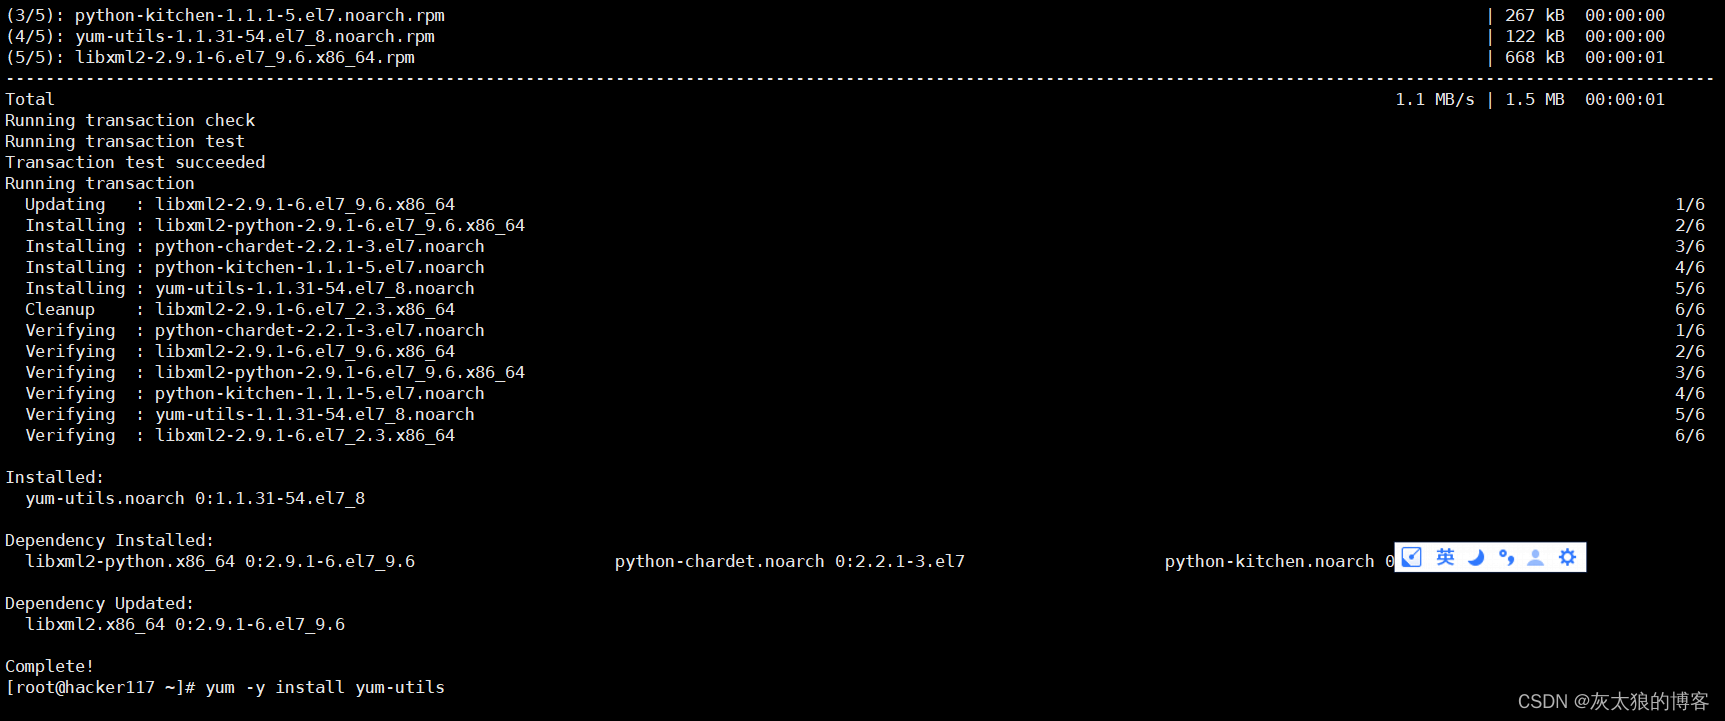Select 'libxml2-python.x86_64 0:2.9.1-6.el7_9.6' dependency
Image resolution: width=1725 pixels, height=721 pixels.
[220, 561]
